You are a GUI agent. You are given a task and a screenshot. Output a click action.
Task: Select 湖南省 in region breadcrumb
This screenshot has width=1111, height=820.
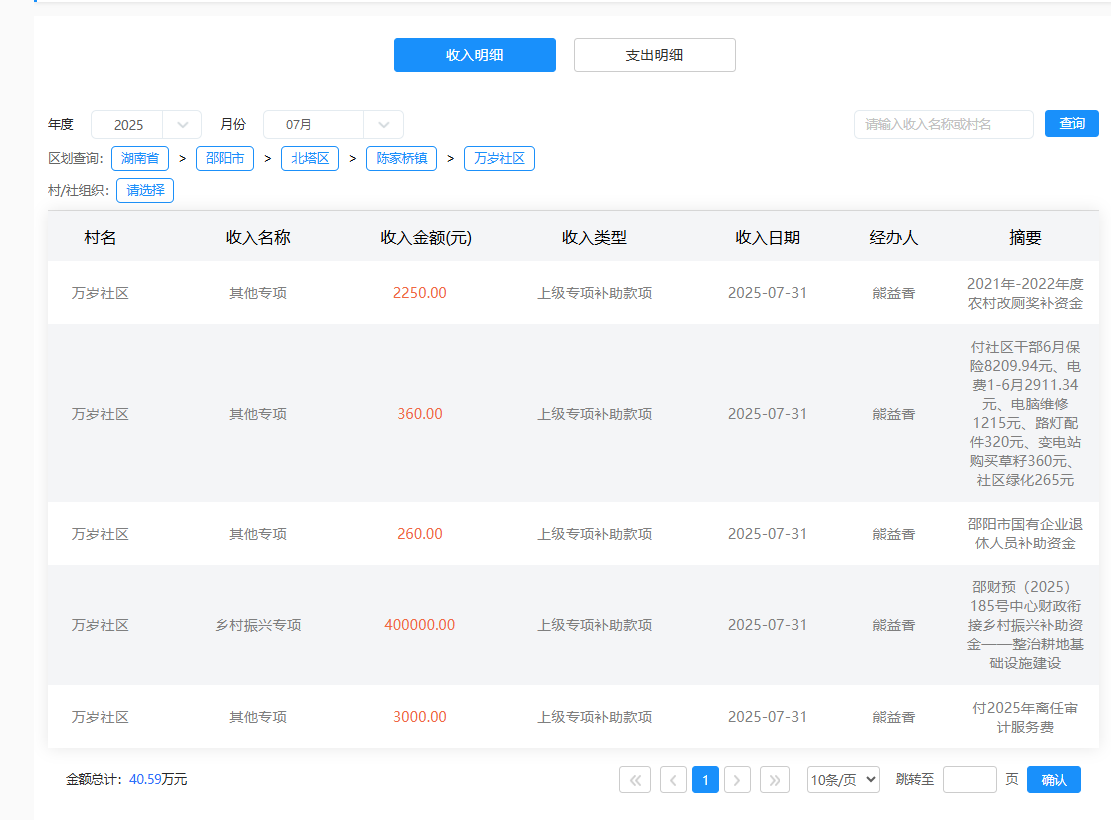tap(140, 159)
